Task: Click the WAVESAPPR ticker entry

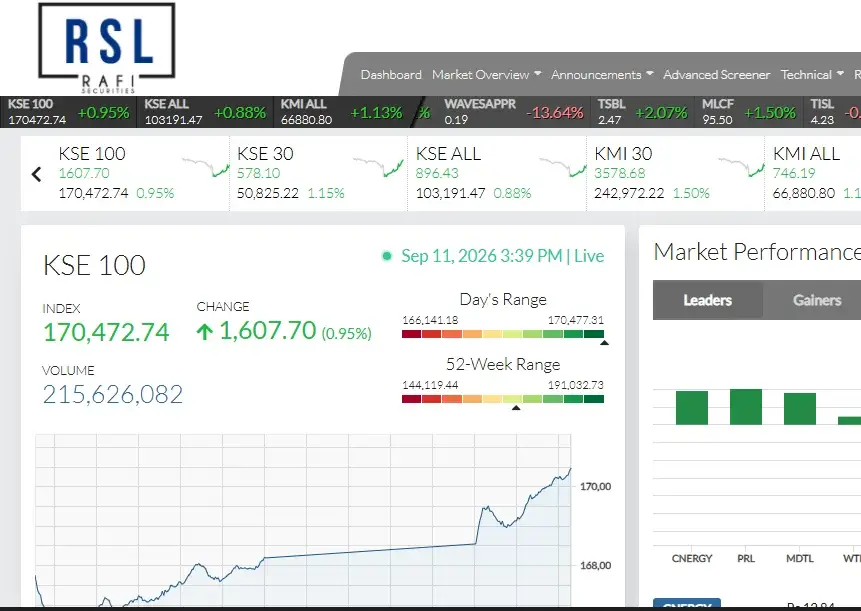Action: 513,112
